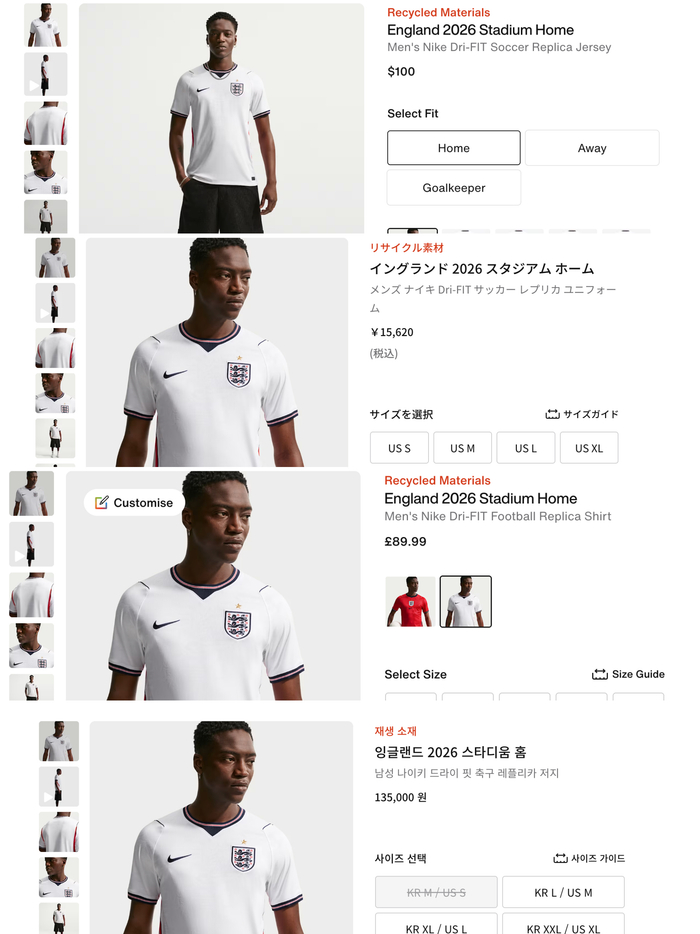Select the white home jersey colour swatch

pos(466,601)
